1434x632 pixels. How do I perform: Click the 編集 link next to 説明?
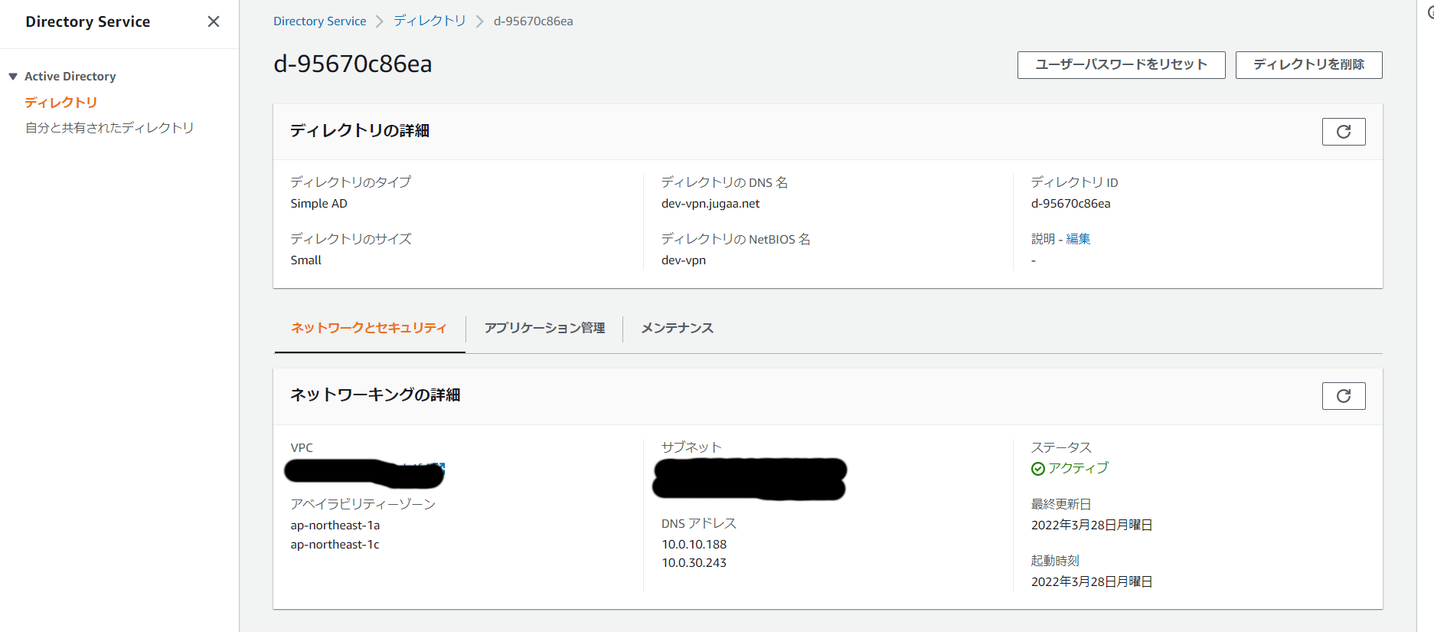1078,239
